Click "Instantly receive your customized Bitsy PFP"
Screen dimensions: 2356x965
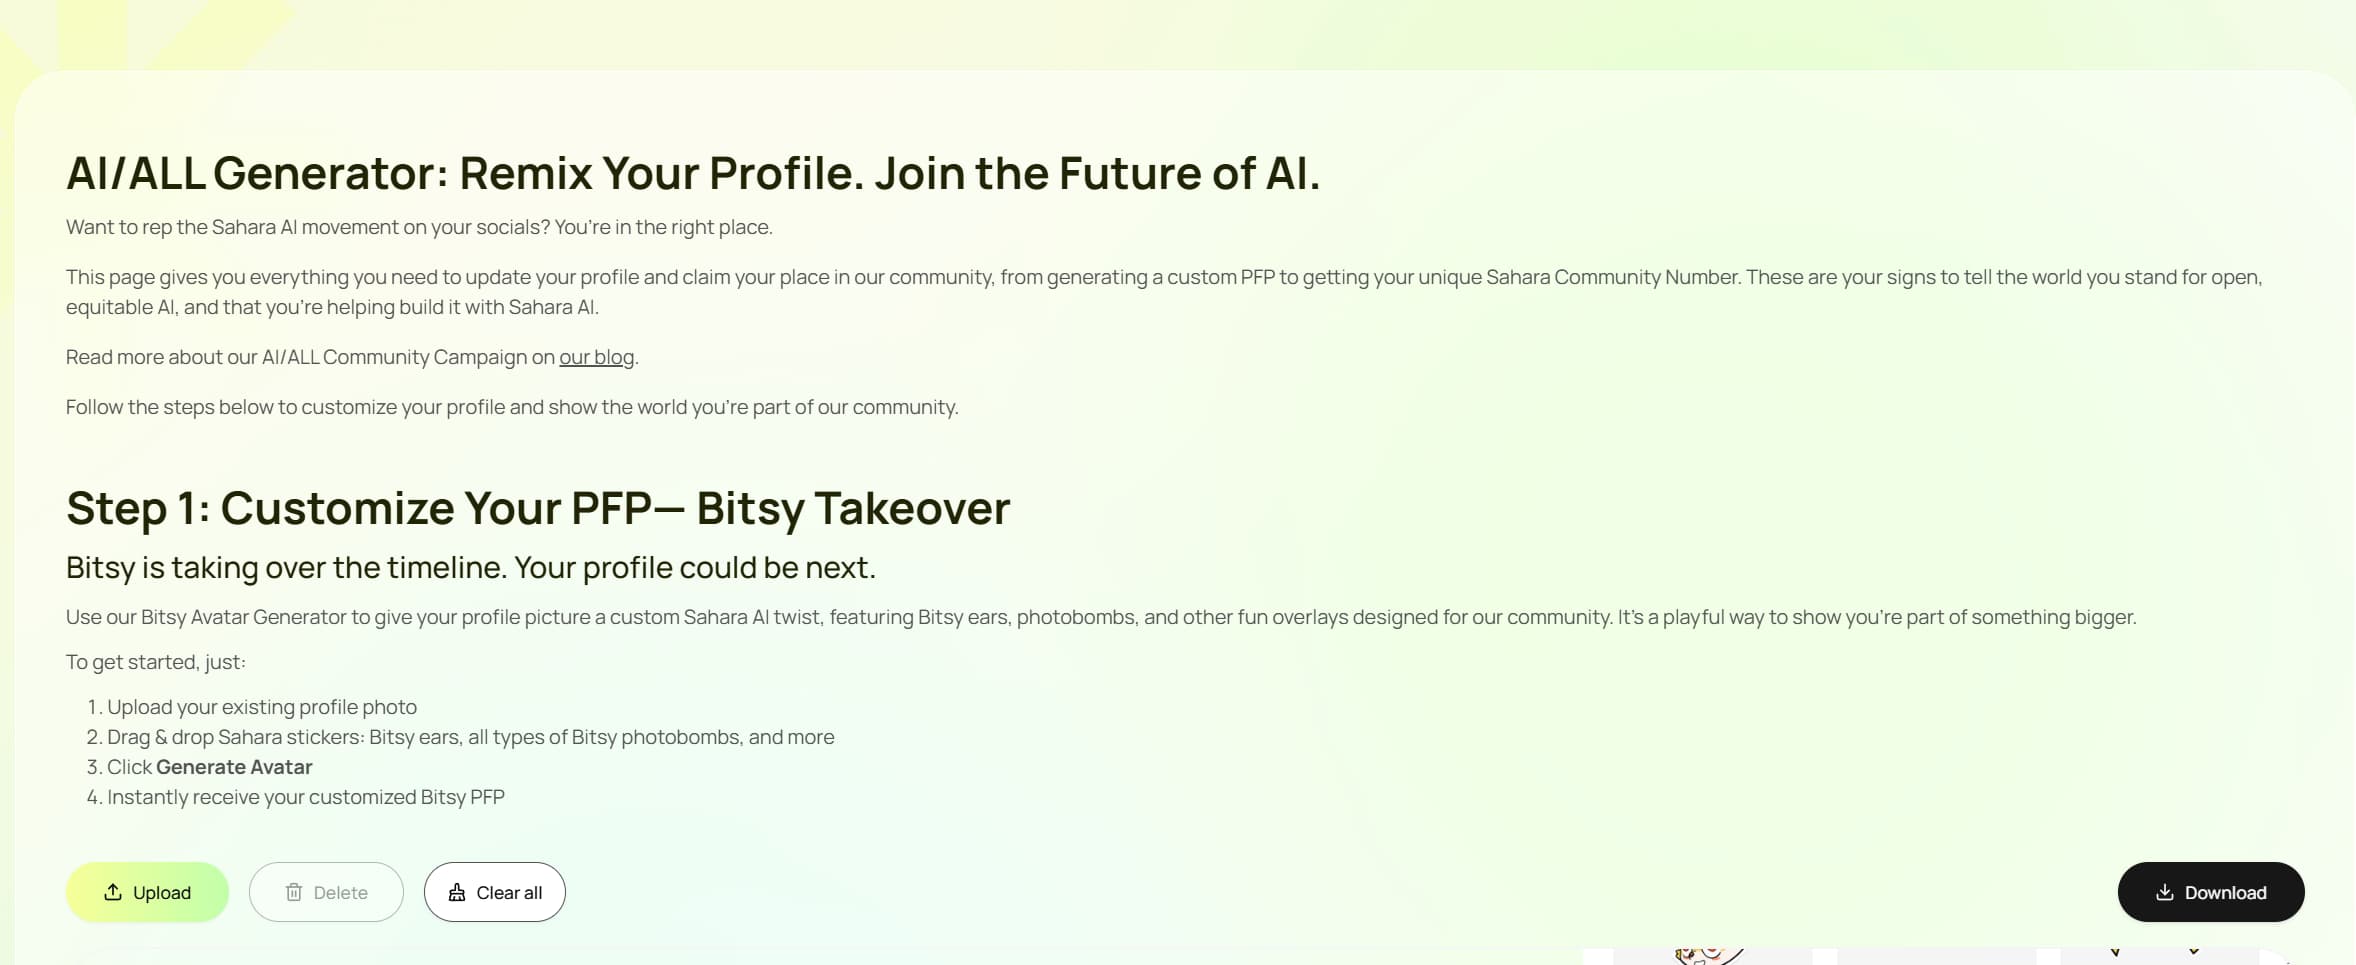305,797
